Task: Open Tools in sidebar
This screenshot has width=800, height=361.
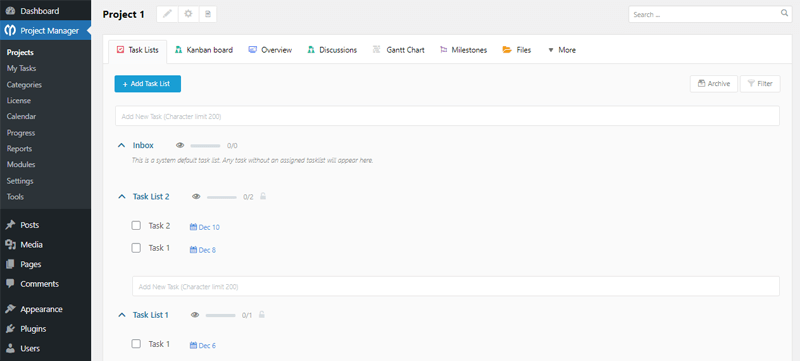Action: click(x=15, y=196)
